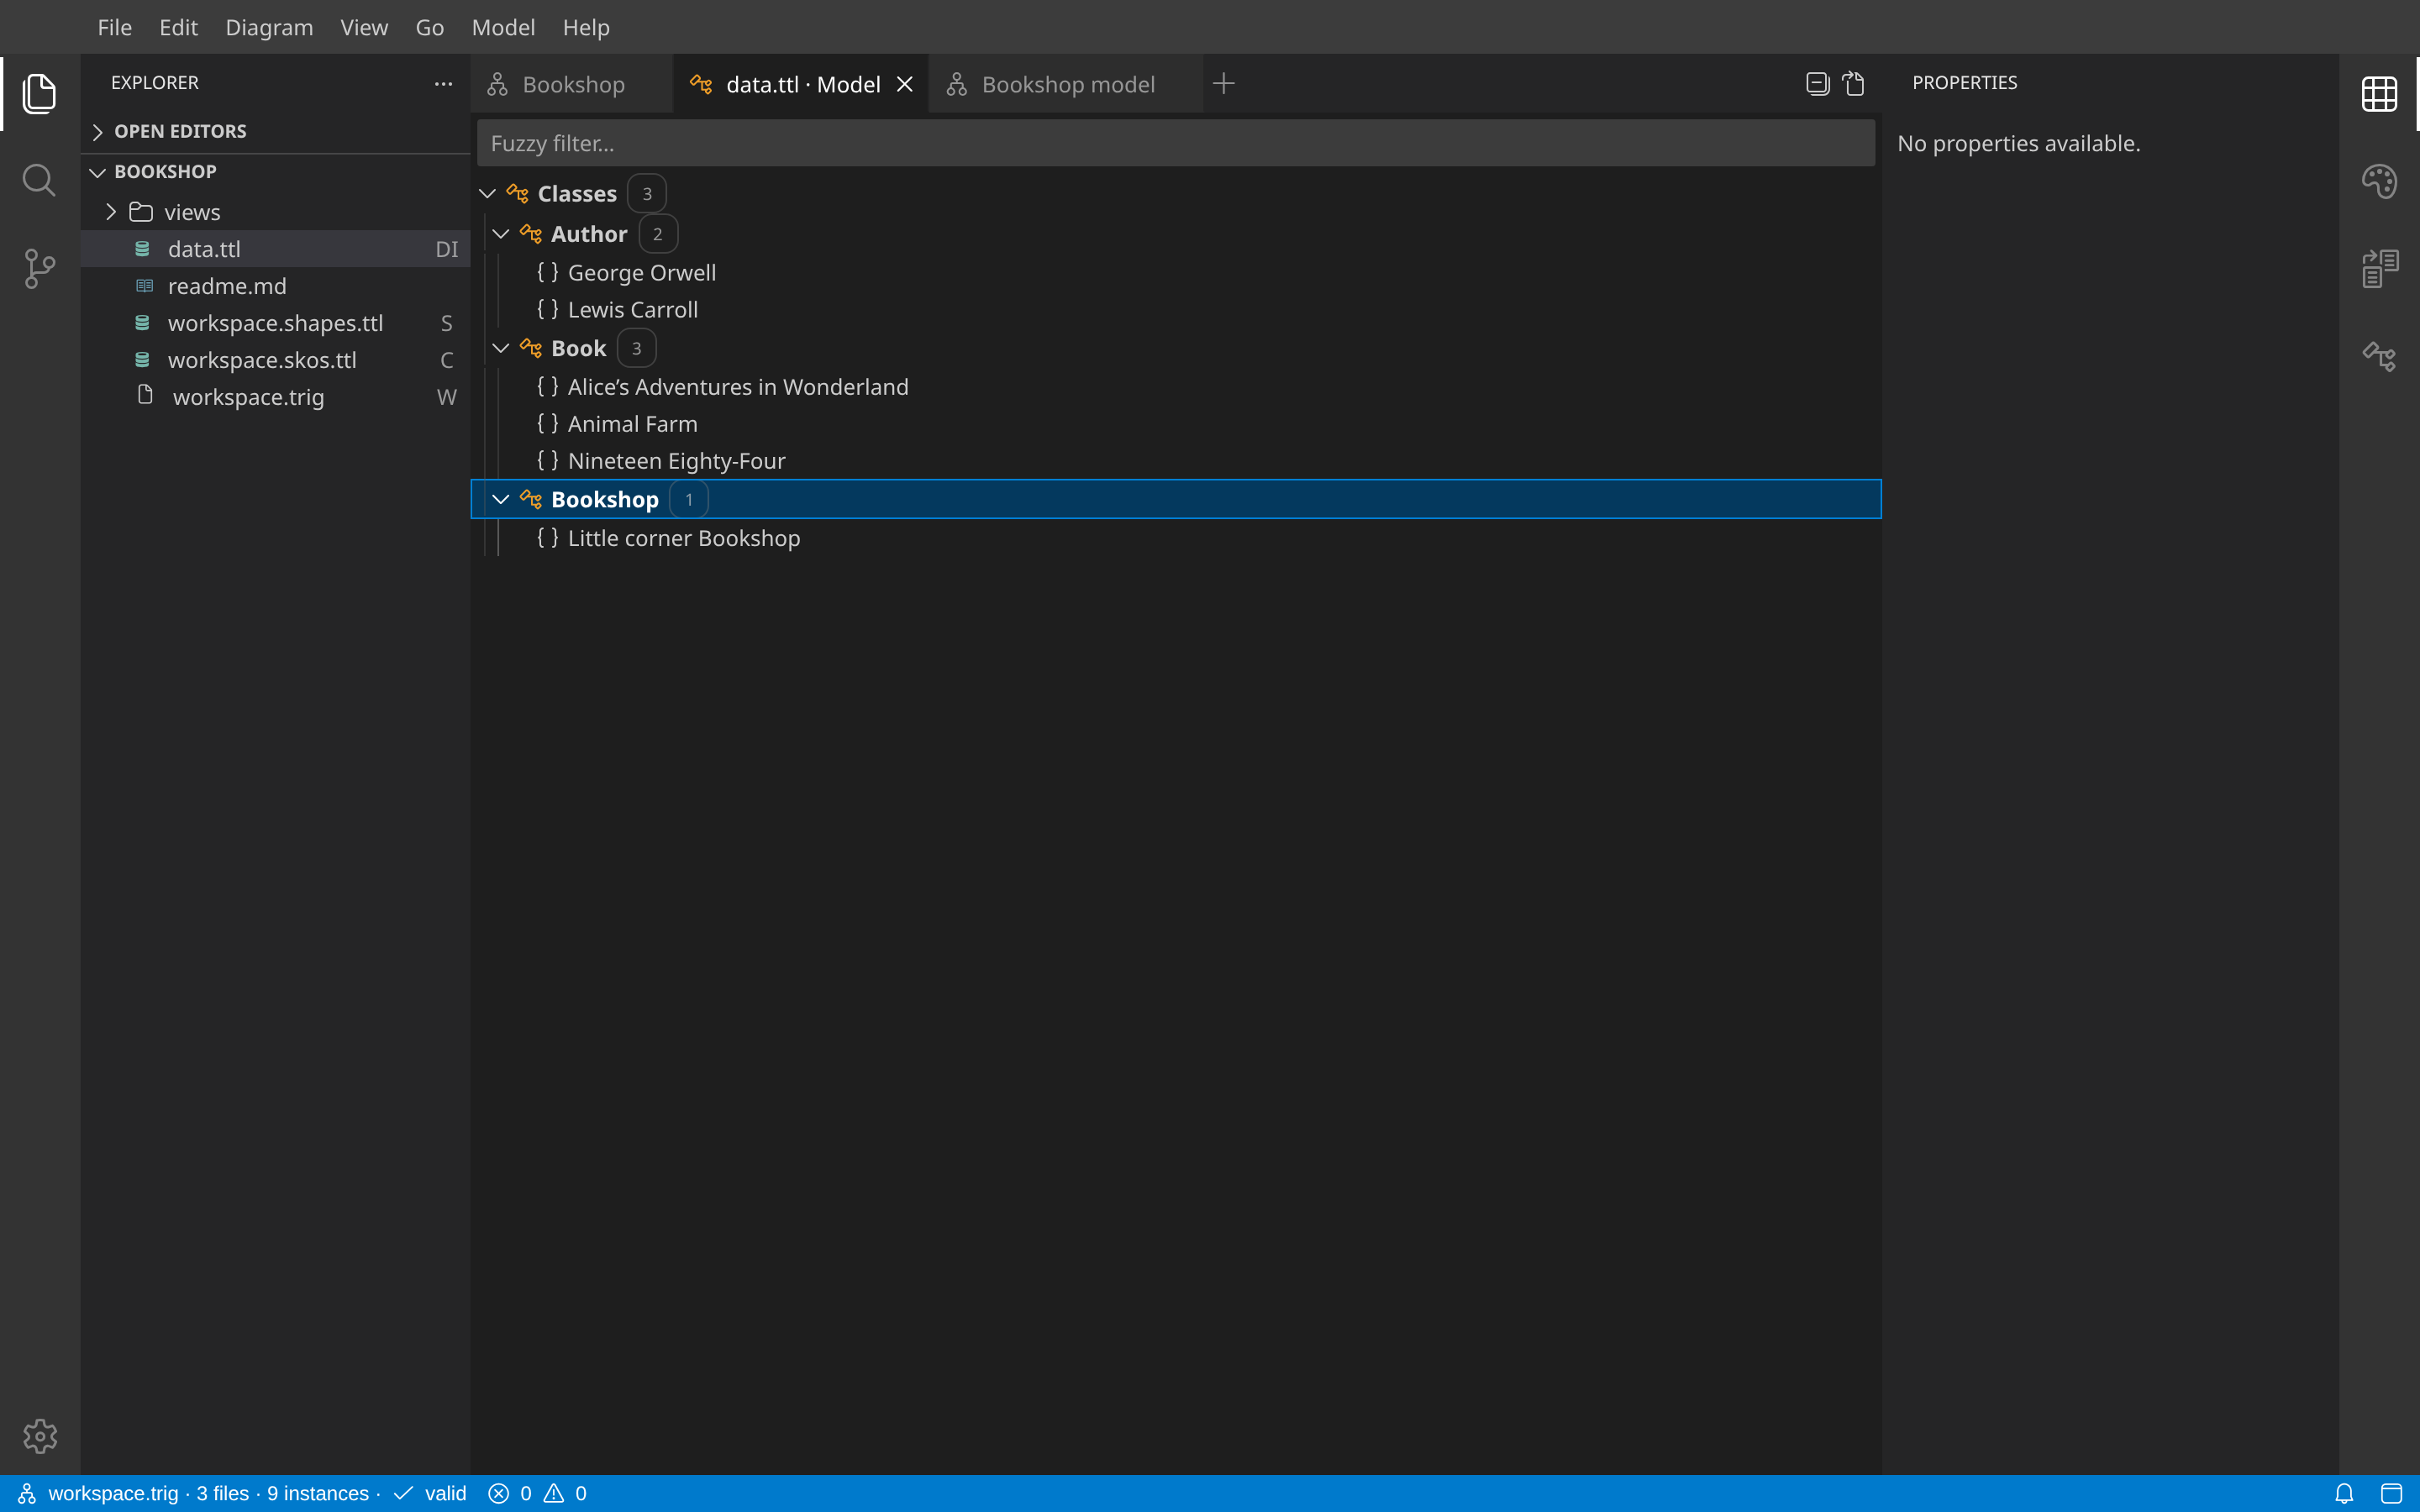Open the properties table icon in right sidebar
2420x1512 pixels.
(2379, 94)
